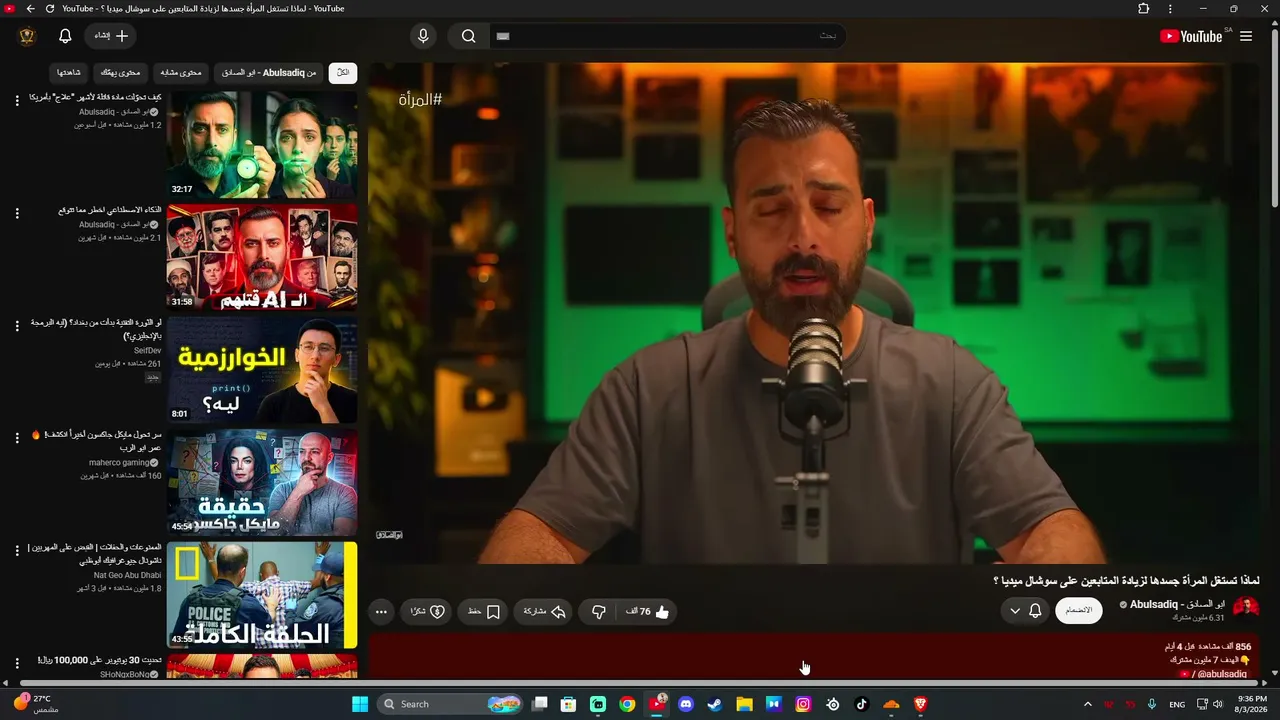The width and height of the screenshot is (1280, 720).
Task: Go to YouTube home via the logo
Action: click(x=1191, y=36)
